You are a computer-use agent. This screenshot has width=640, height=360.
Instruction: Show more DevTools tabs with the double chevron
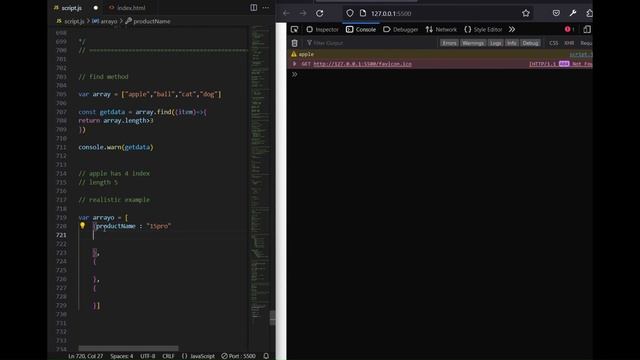512,29
